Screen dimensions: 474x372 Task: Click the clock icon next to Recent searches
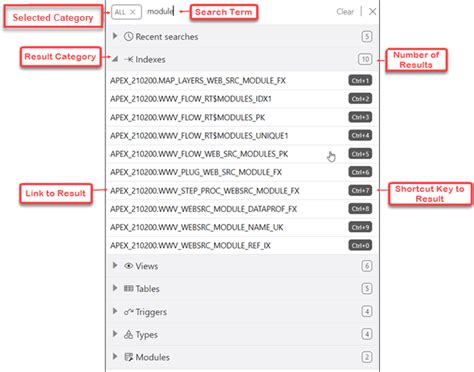pyautogui.click(x=128, y=36)
